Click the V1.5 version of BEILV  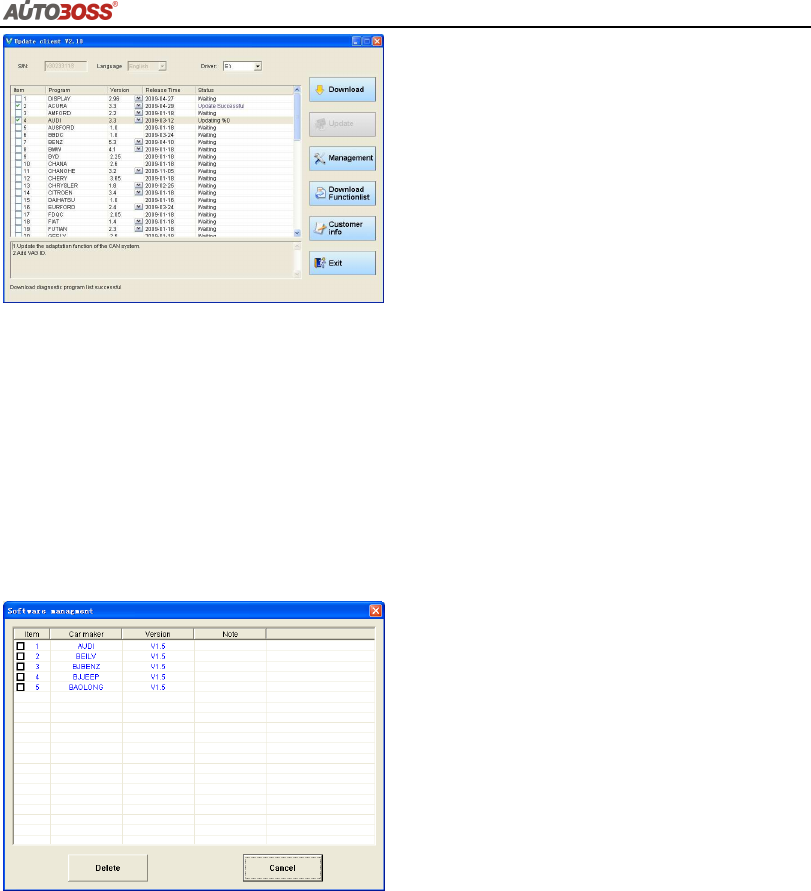158,656
